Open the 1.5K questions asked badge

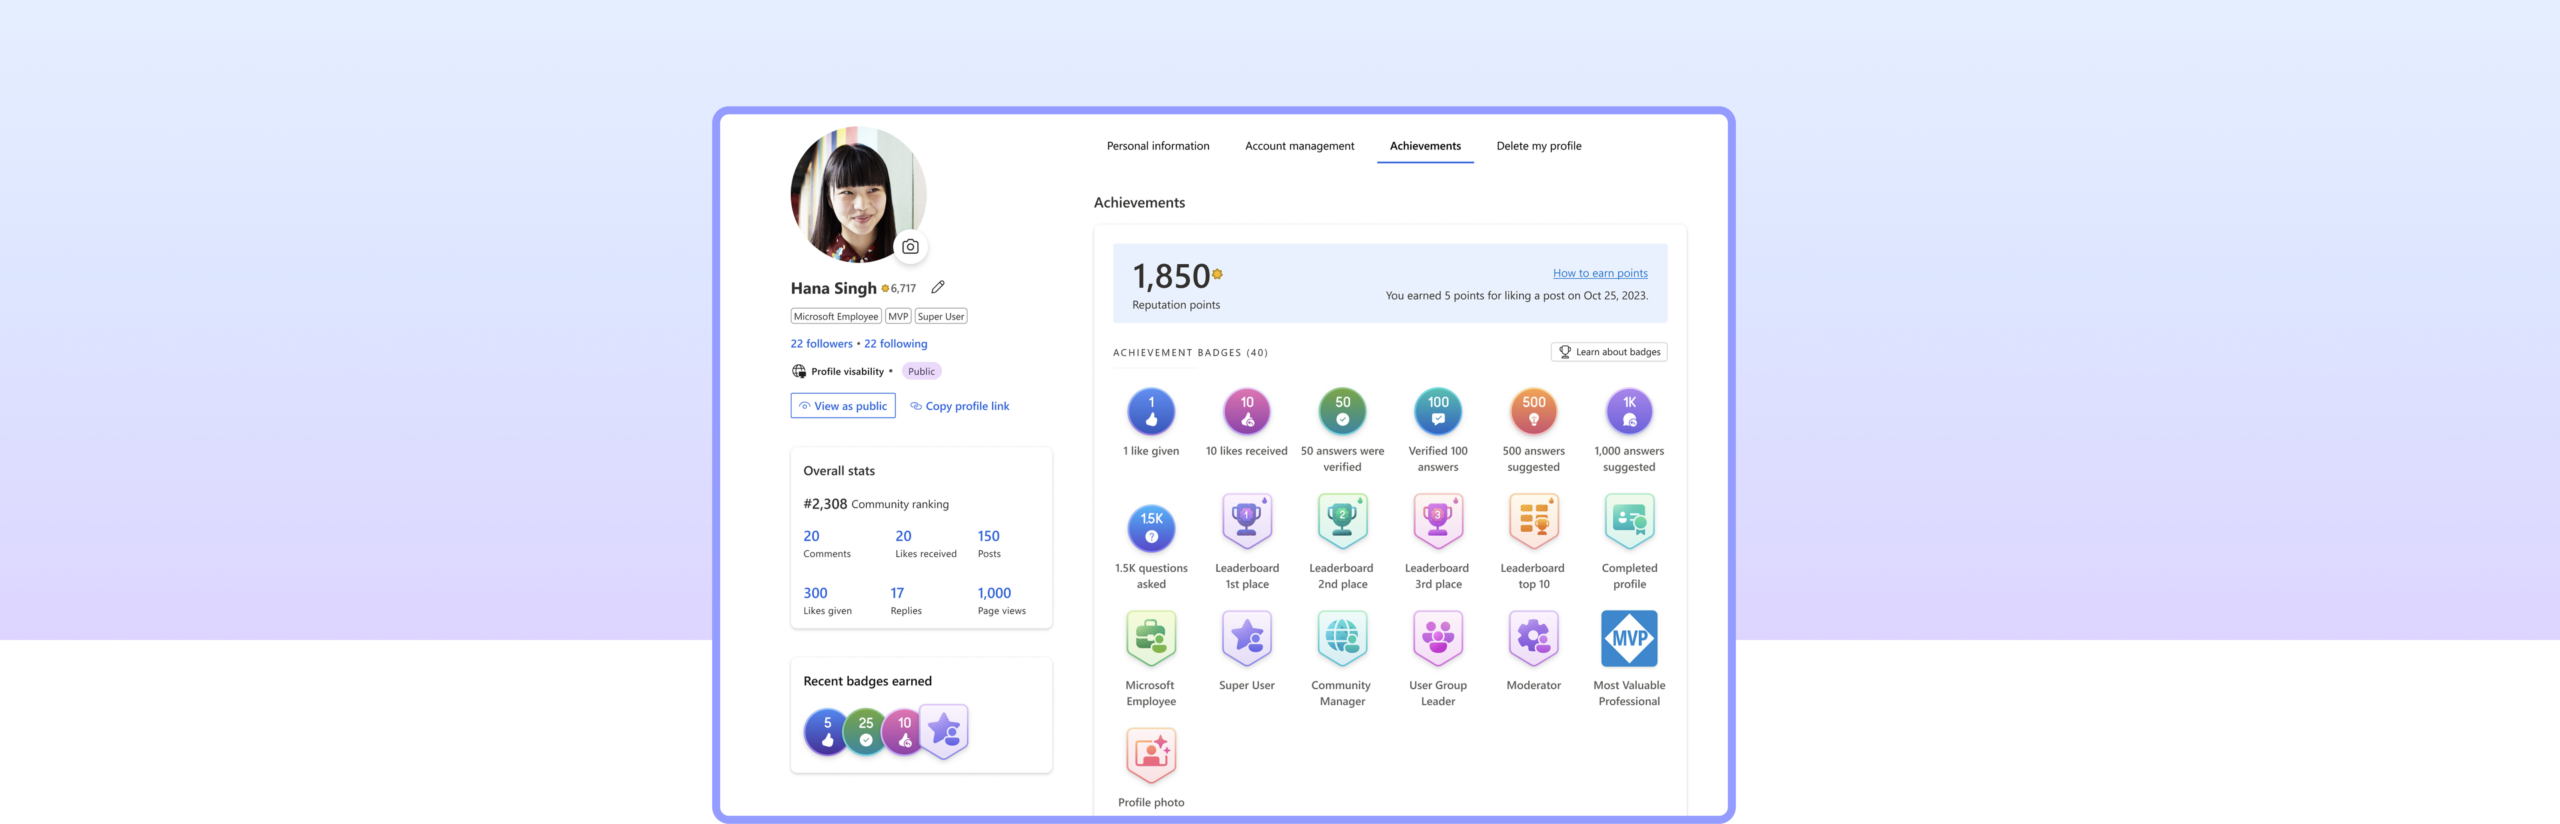[x=1151, y=528]
